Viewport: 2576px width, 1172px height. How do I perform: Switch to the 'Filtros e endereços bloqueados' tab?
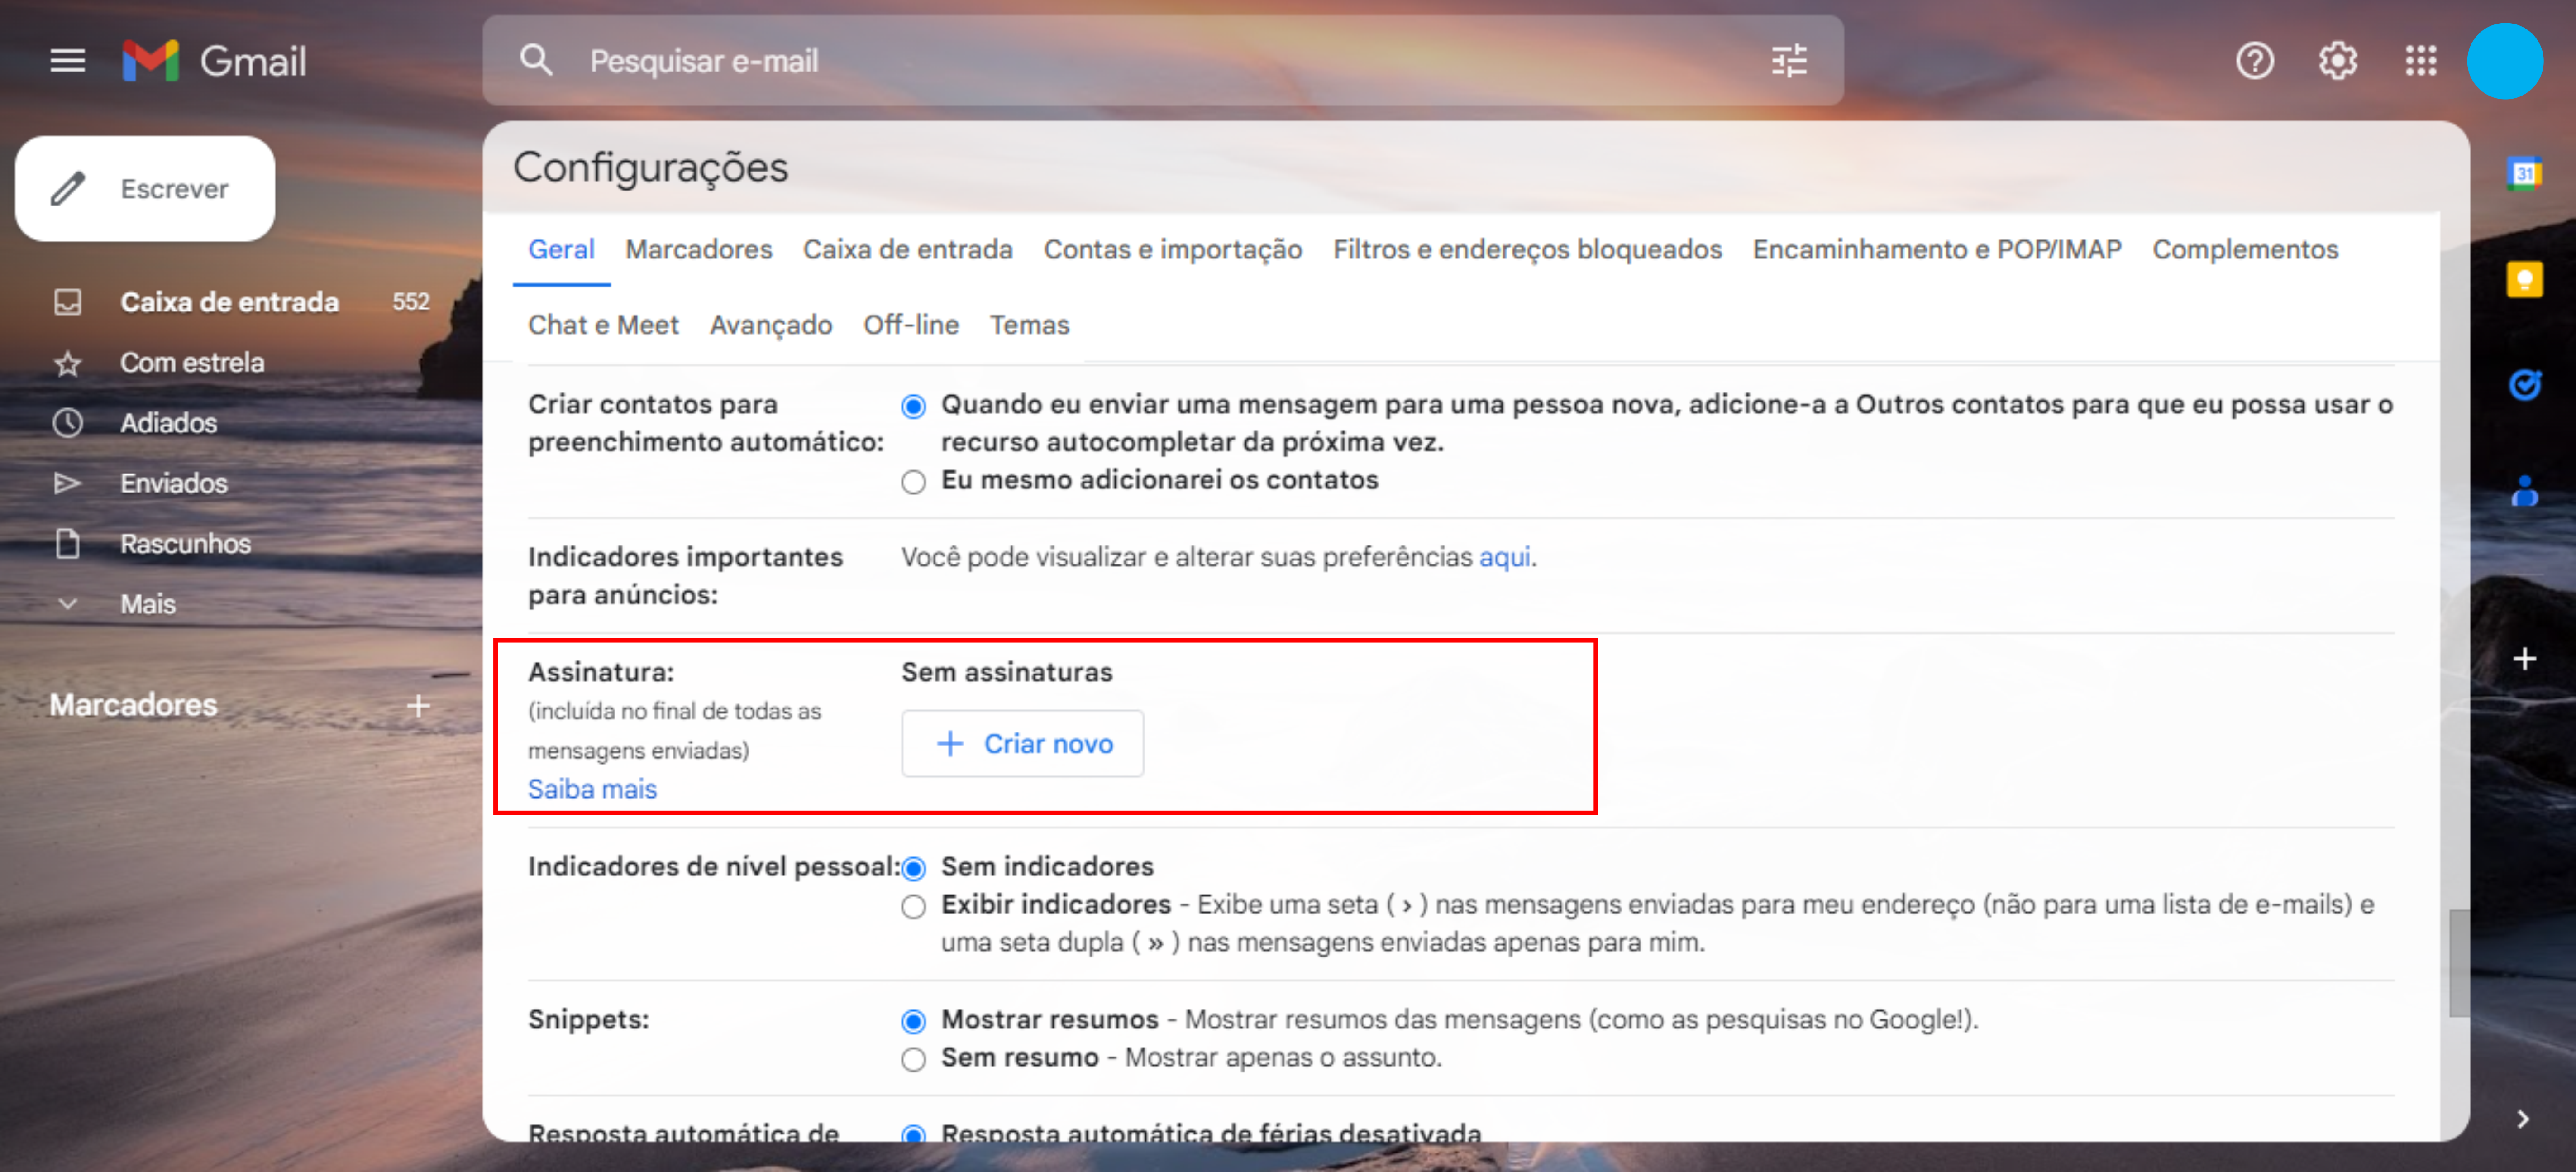(1527, 249)
